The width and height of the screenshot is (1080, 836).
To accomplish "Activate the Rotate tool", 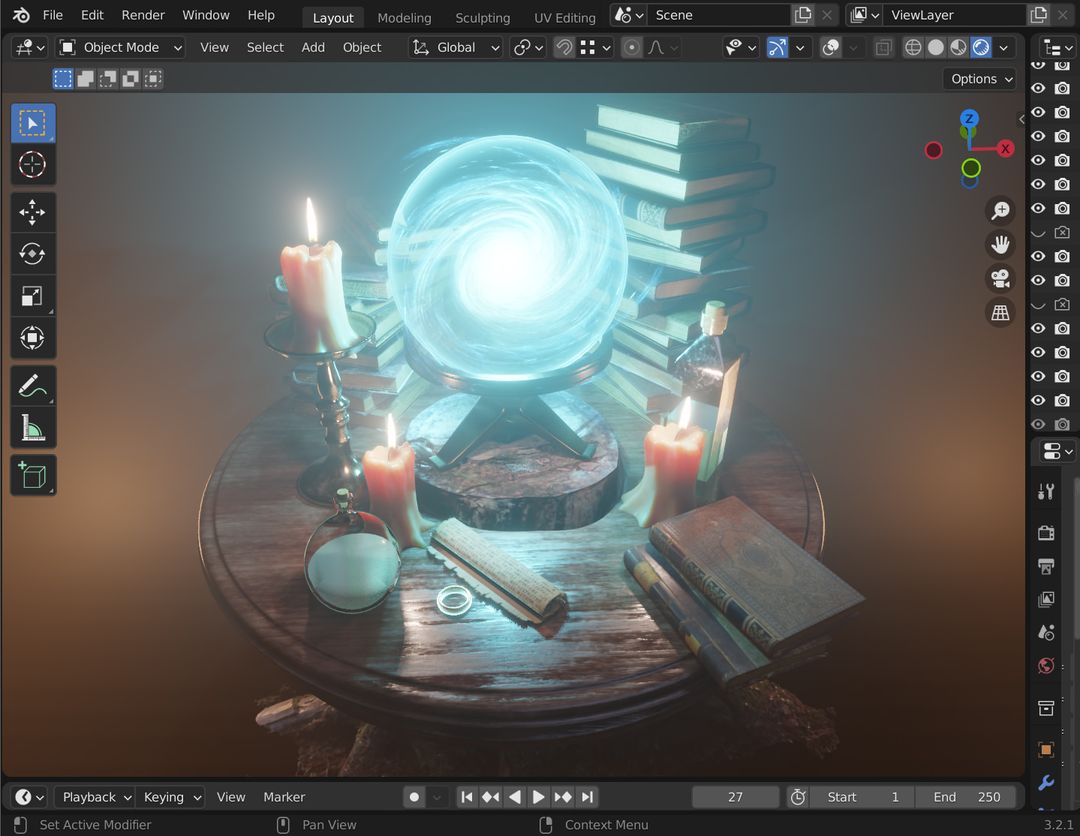I will pos(33,254).
